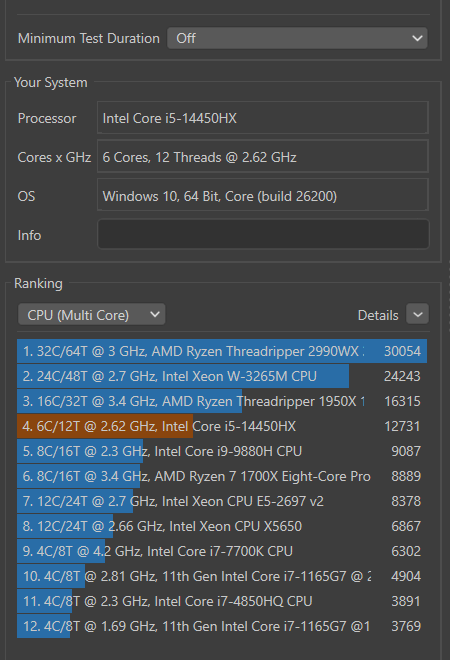Open the CPU (Multi Core) ranking dropdown
The height and width of the screenshot is (660, 450).
tap(91, 315)
